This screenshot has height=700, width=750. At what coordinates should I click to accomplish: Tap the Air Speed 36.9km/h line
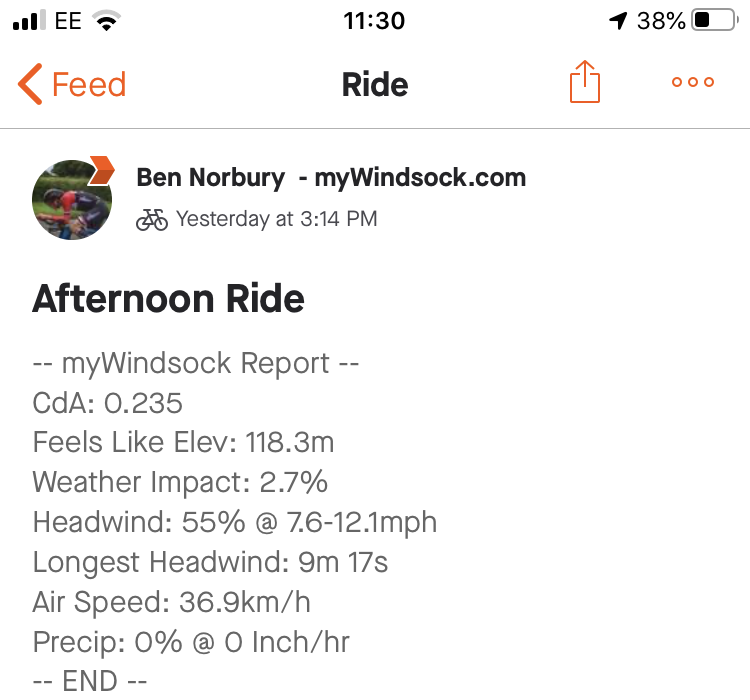coord(172,602)
